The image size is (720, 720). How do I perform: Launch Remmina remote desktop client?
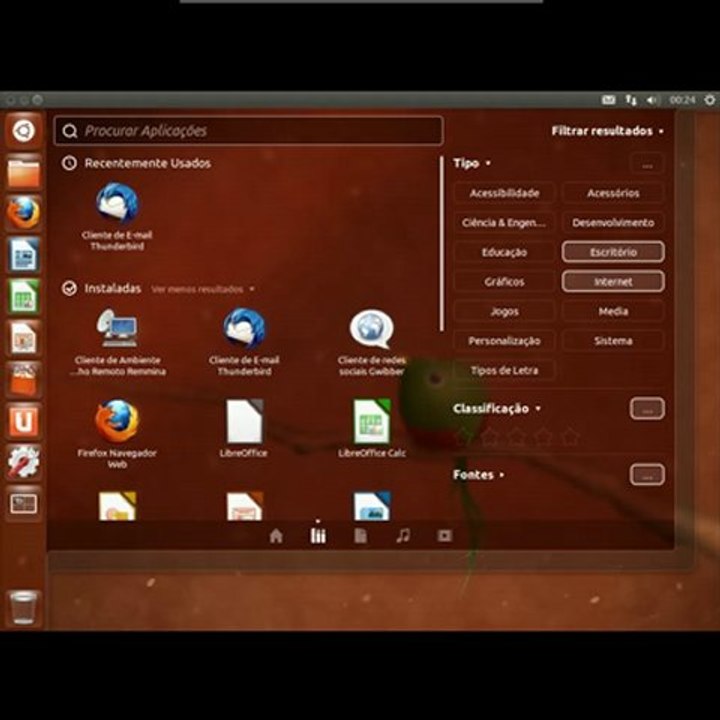[117, 342]
